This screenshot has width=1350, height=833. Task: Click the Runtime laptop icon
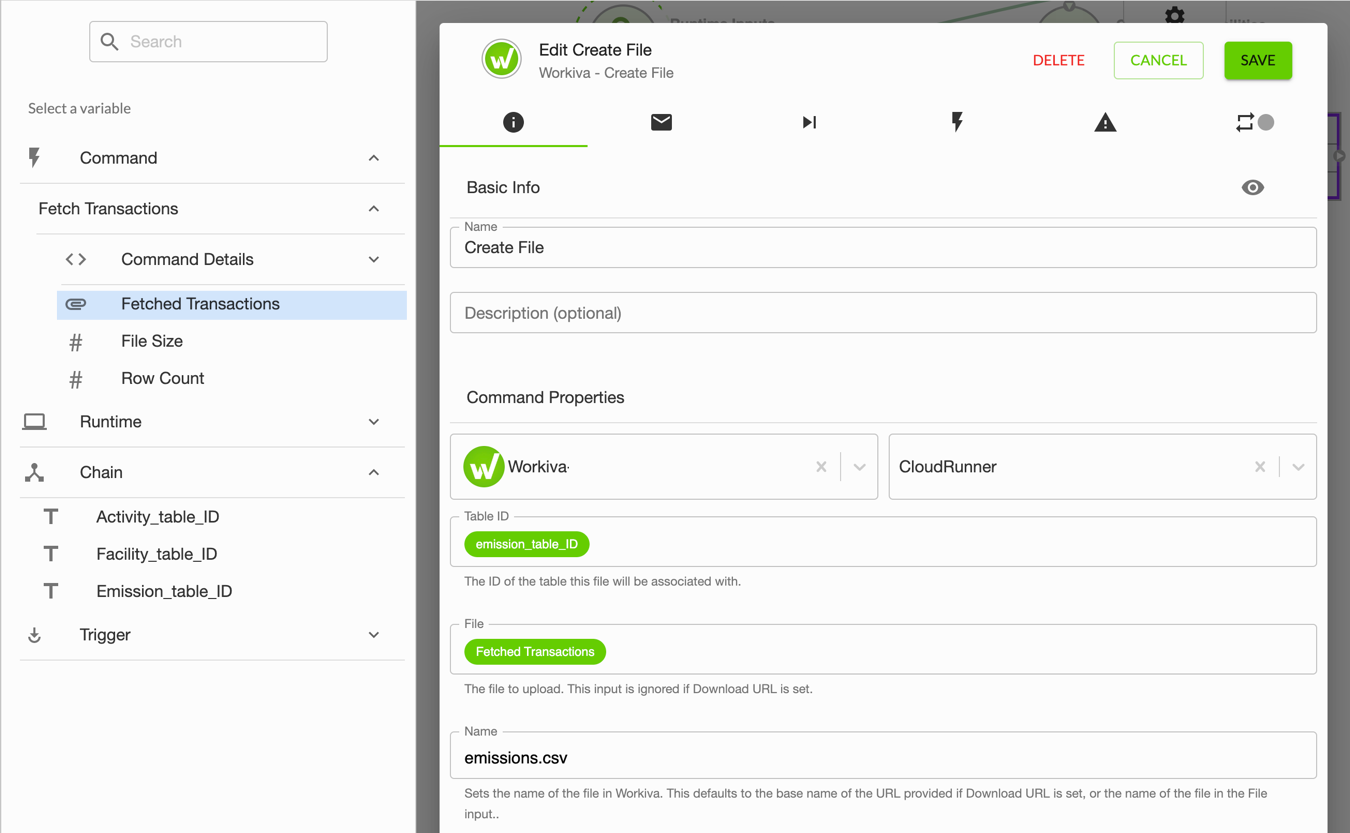click(35, 422)
